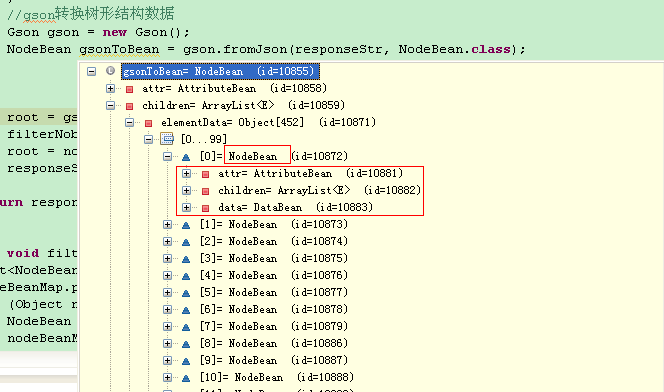The image size is (664, 392).
Task: Click the blue triangle icon of [2]
Action: [186, 242]
